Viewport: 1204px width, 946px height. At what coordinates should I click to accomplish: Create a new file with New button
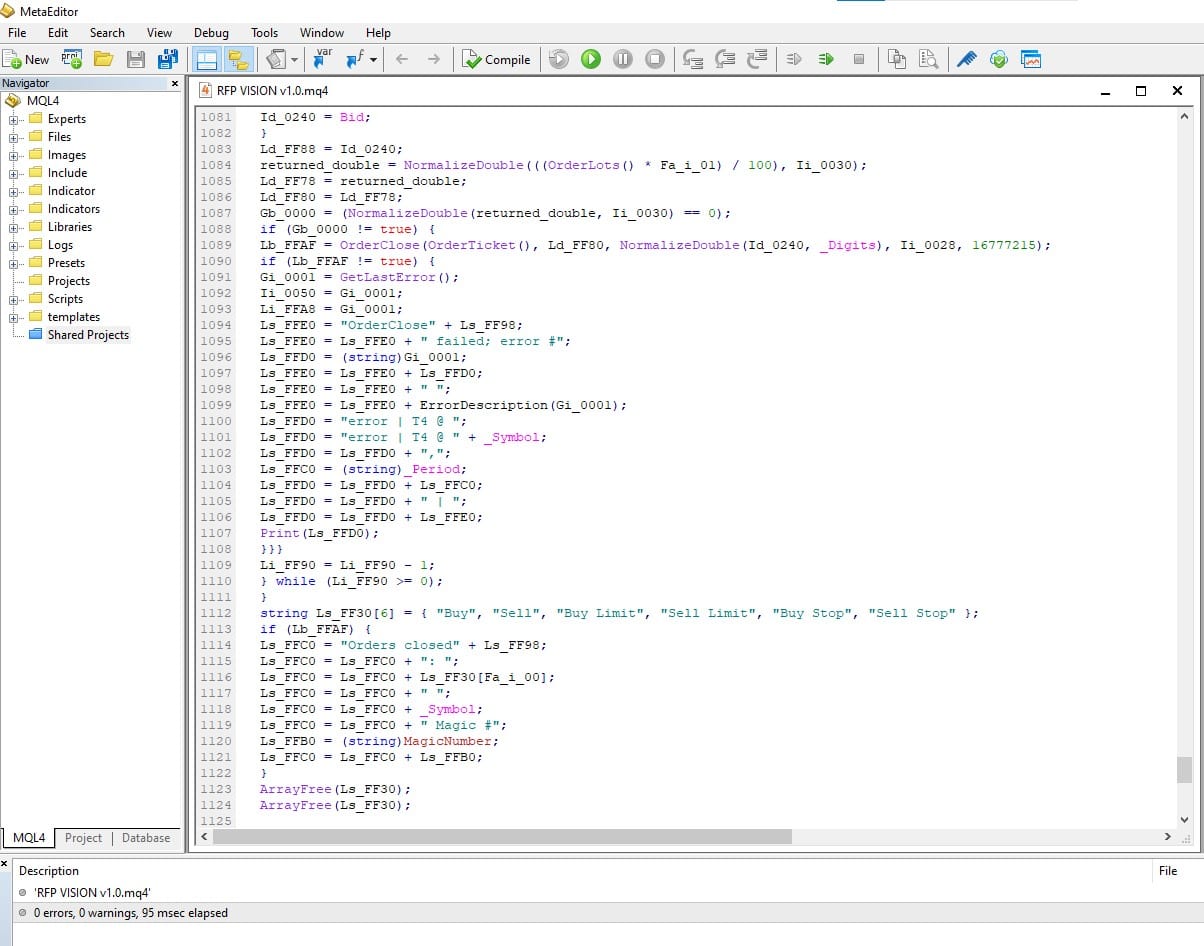26,60
